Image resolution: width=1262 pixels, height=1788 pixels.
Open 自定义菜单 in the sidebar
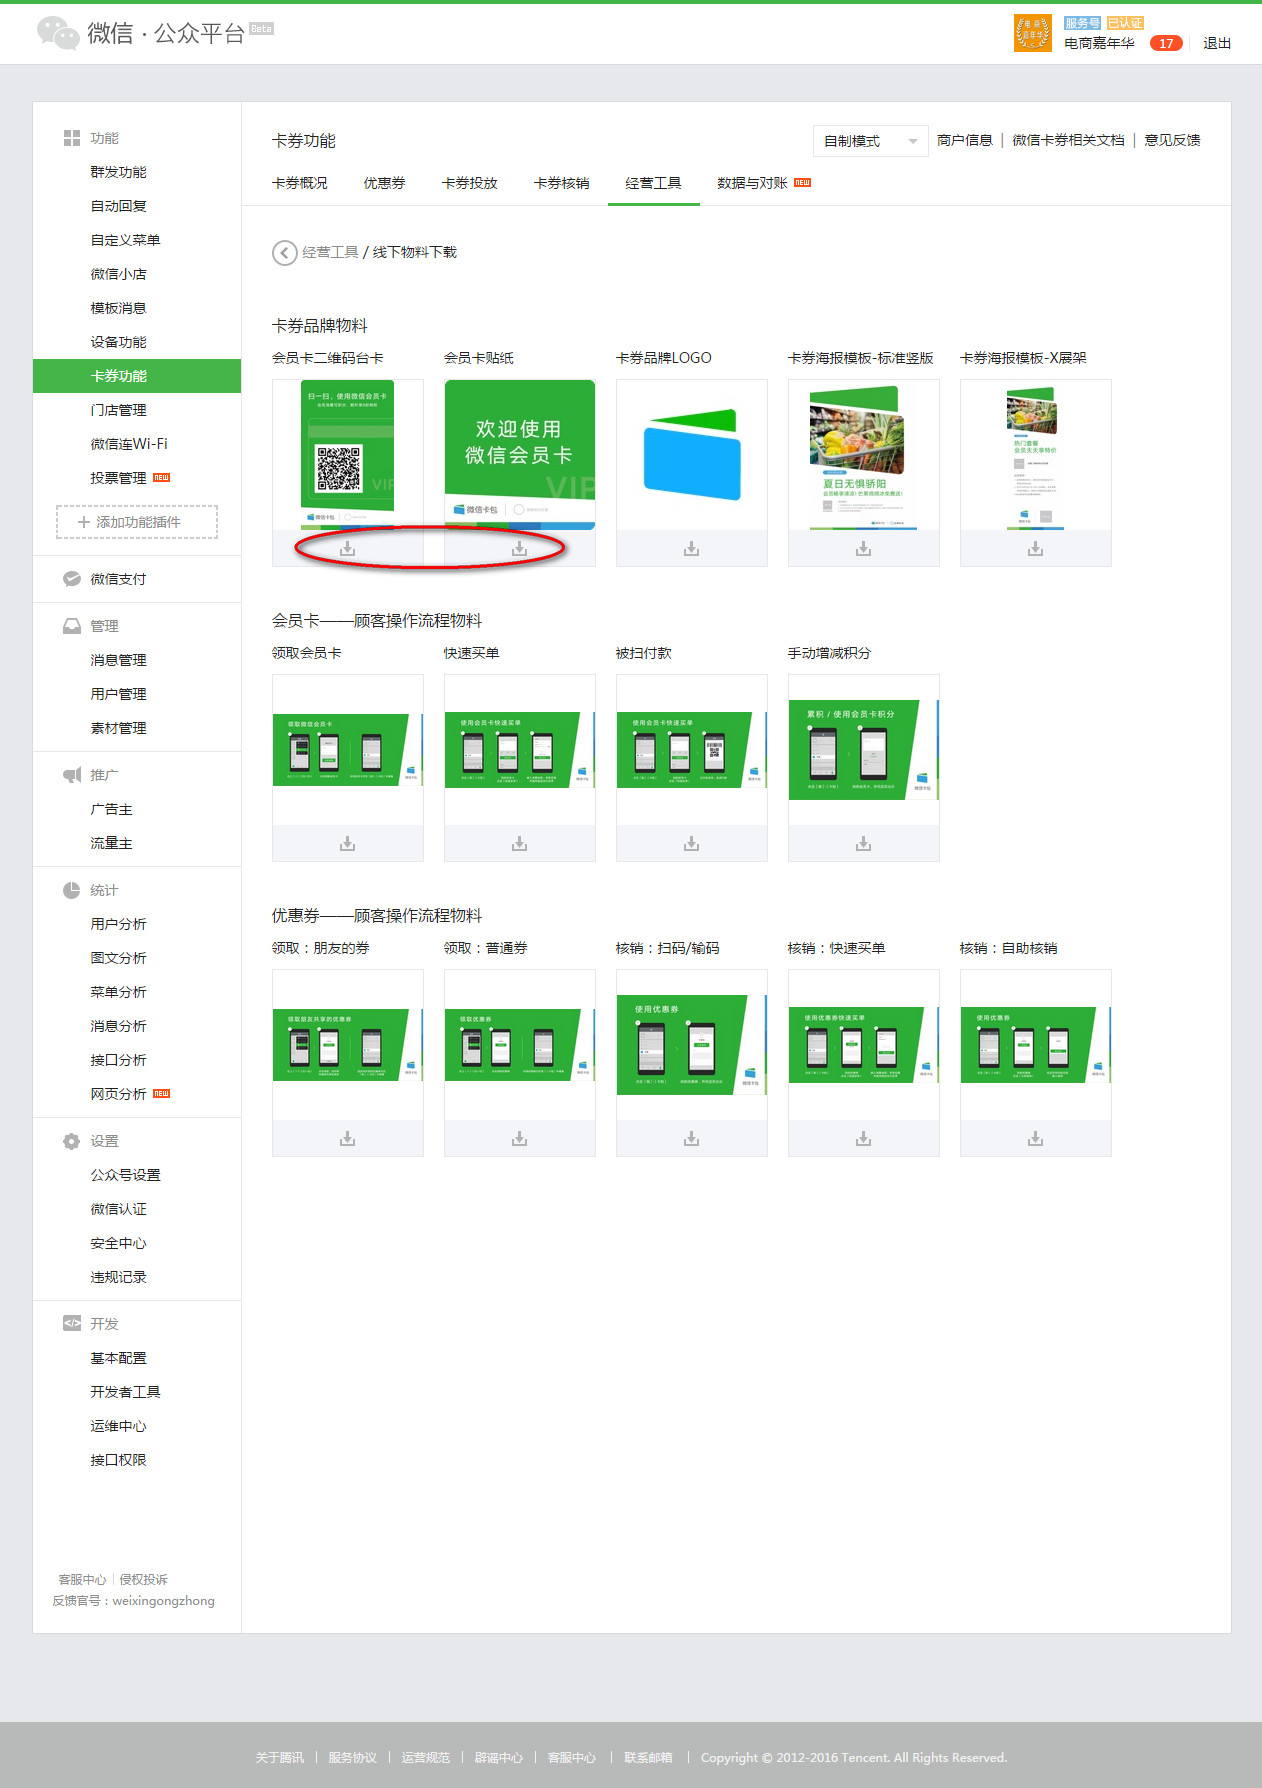tap(125, 240)
